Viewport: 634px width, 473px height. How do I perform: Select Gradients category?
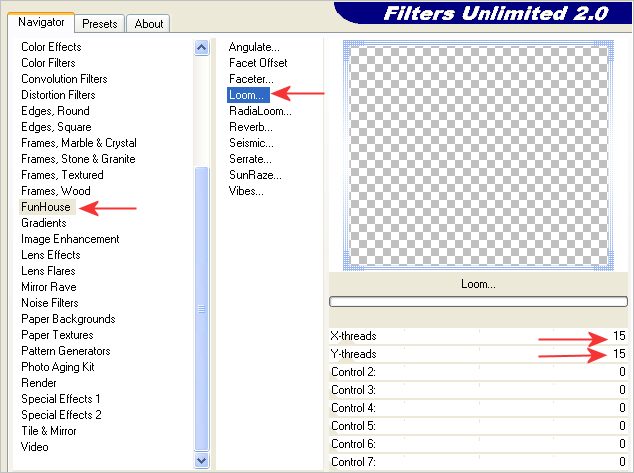point(44,223)
